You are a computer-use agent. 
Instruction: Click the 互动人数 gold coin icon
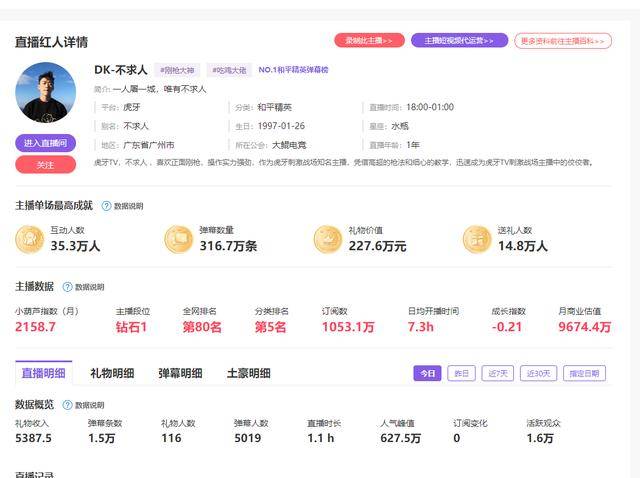coord(29,239)
